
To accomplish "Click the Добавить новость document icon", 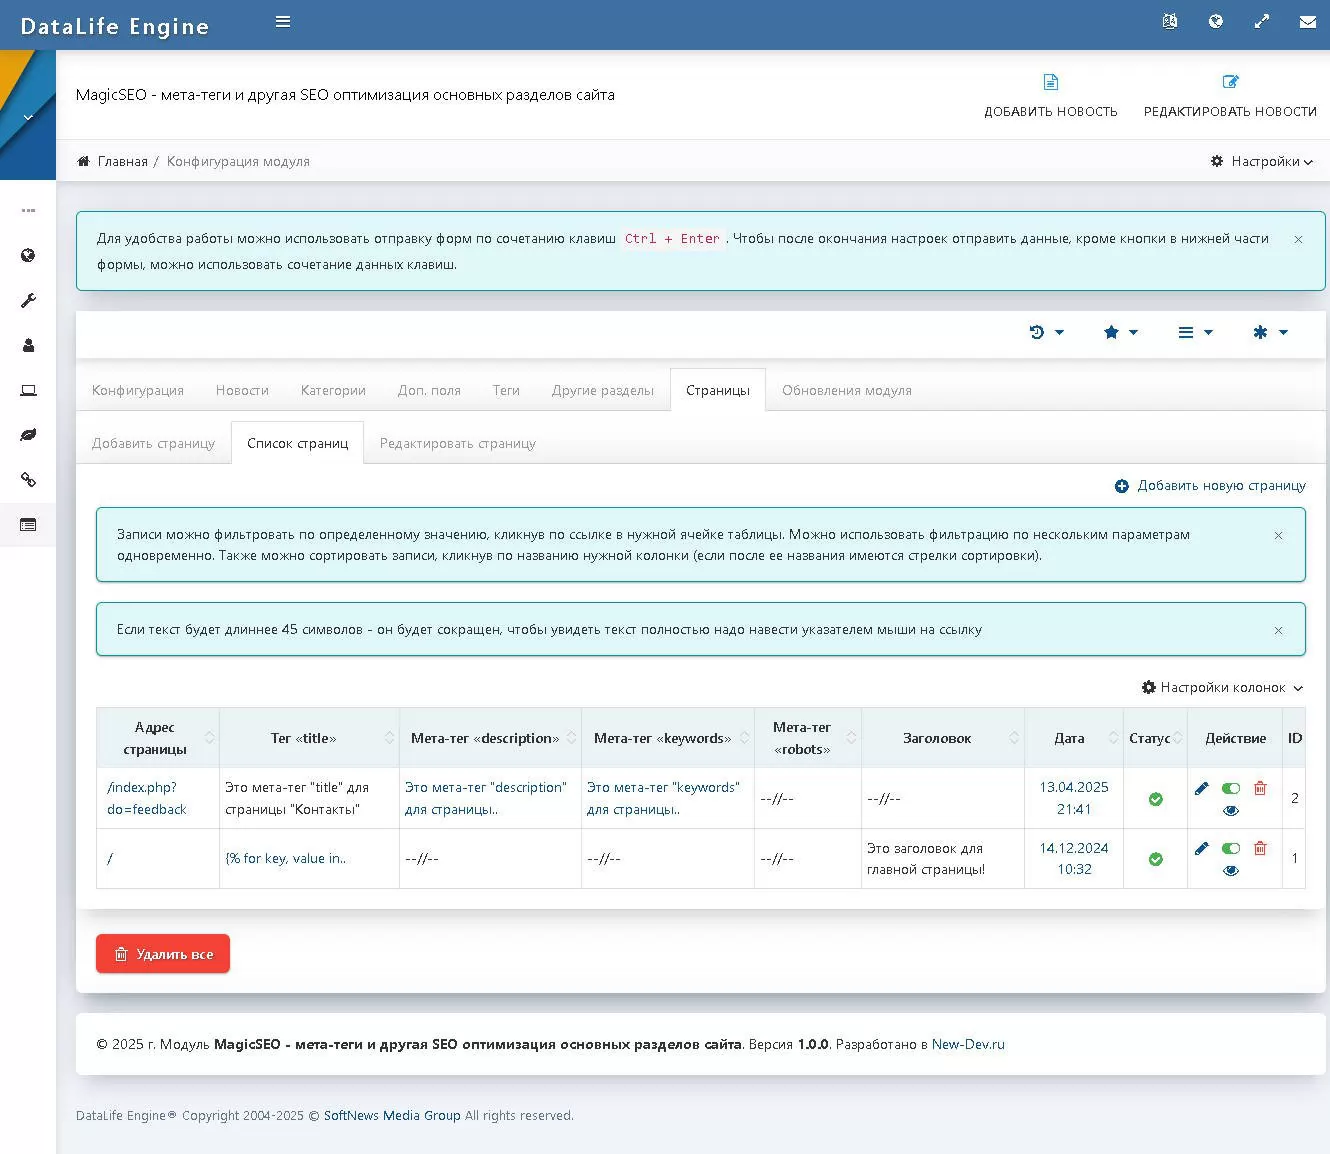I will pyautogui.click(x=1050, y=82).
